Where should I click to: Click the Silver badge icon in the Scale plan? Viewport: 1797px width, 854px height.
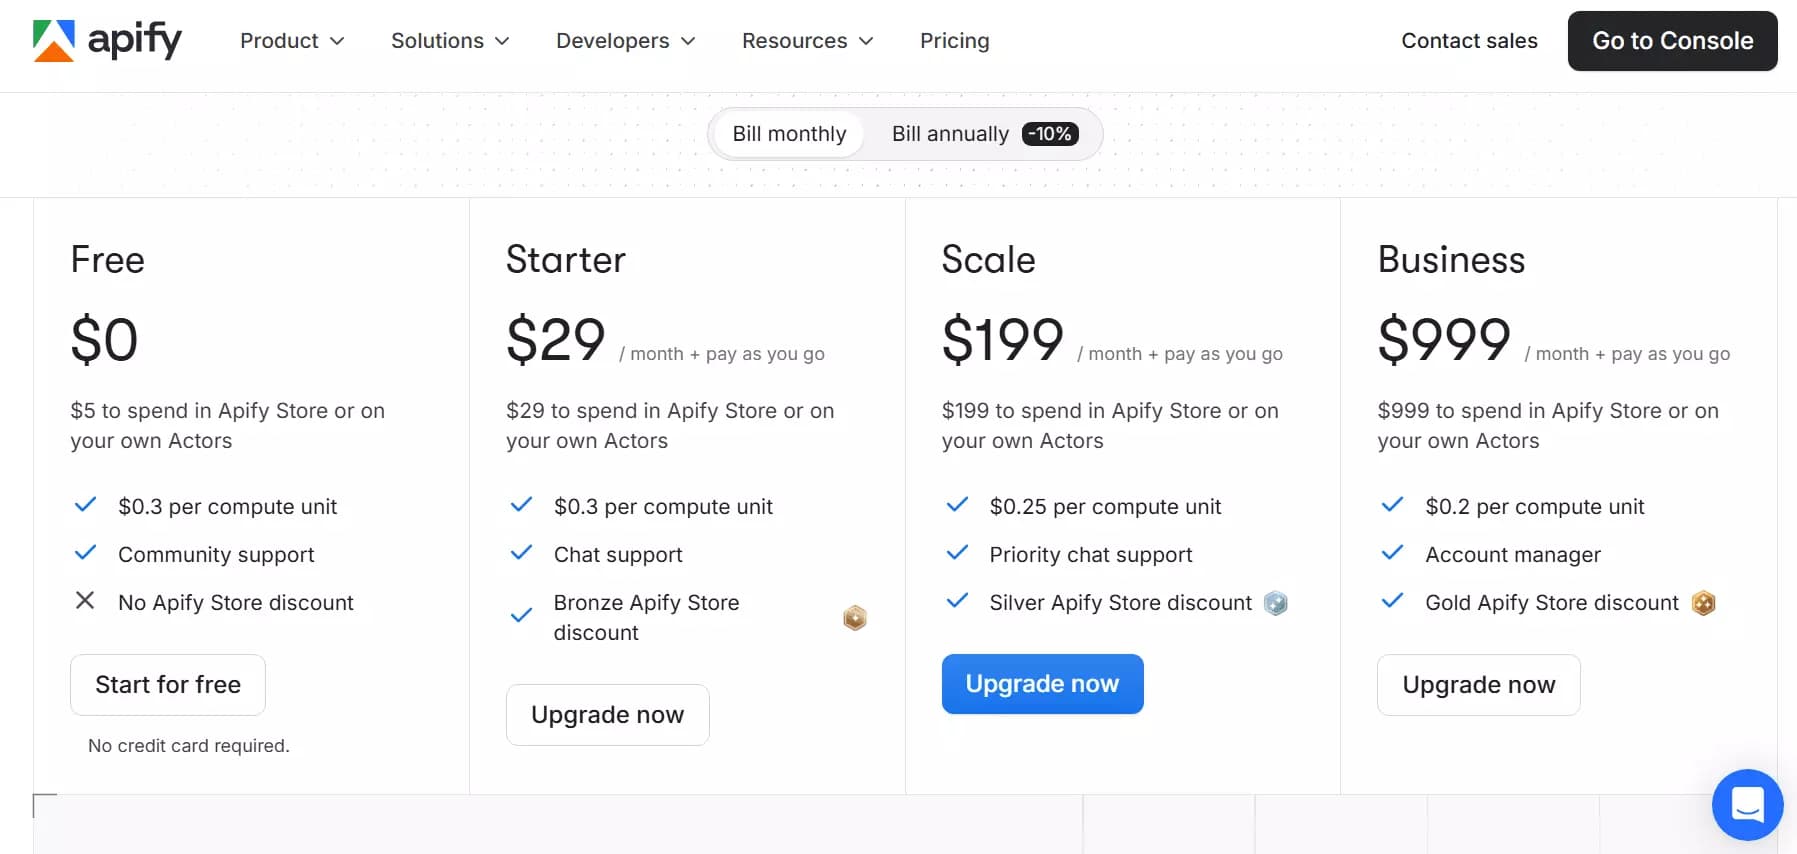coord(1274,602)
